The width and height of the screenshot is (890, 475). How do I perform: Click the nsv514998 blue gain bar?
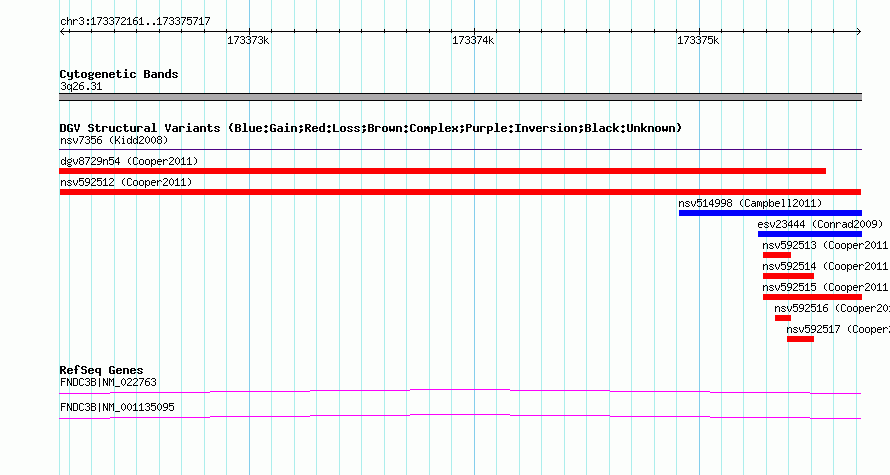point(770,213)
